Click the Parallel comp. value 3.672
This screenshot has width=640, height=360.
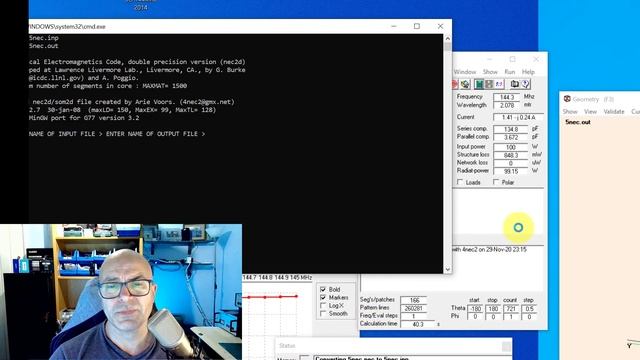pyautogui.click(x=511, y=137)
